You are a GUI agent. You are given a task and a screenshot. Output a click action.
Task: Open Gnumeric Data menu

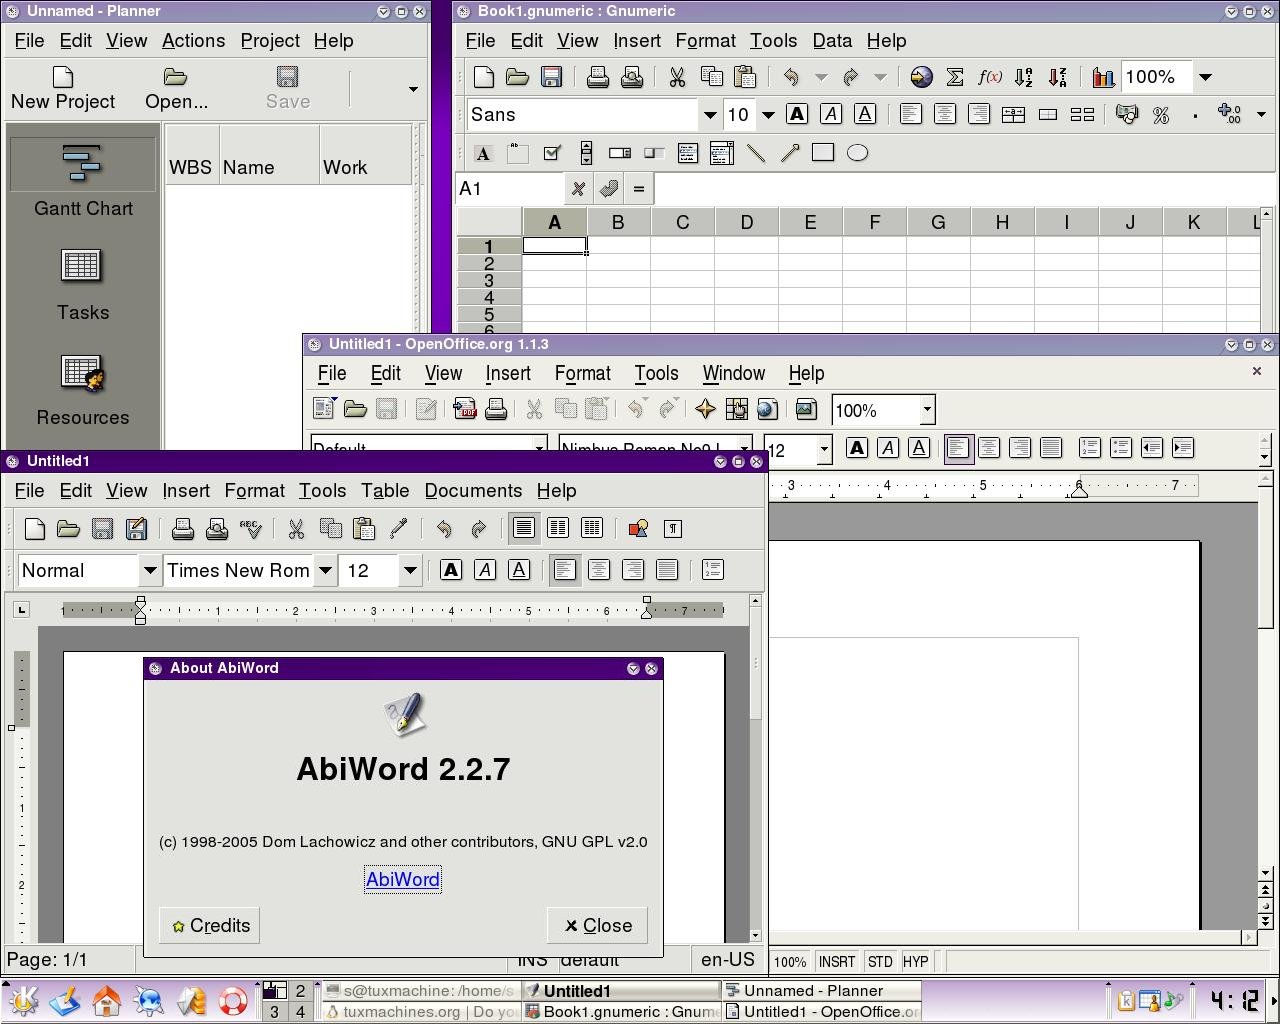click(x=832, y=41)
